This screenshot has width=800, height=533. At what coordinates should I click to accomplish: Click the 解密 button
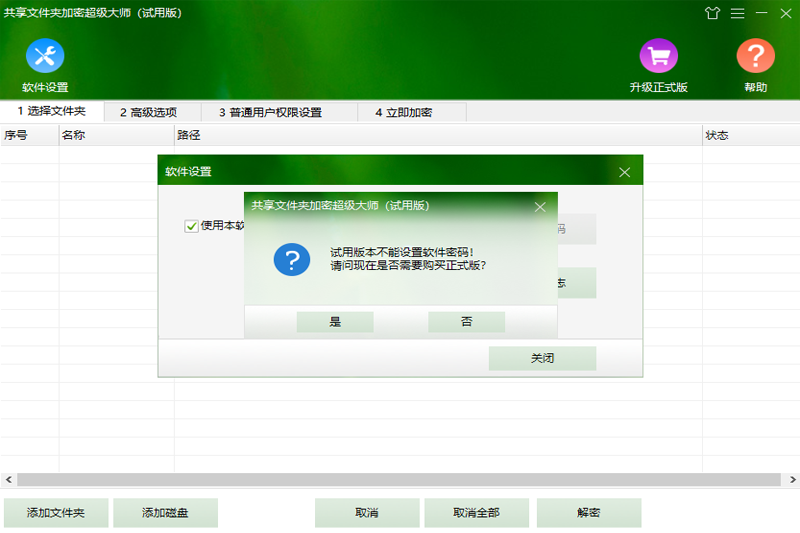point(588,513)
